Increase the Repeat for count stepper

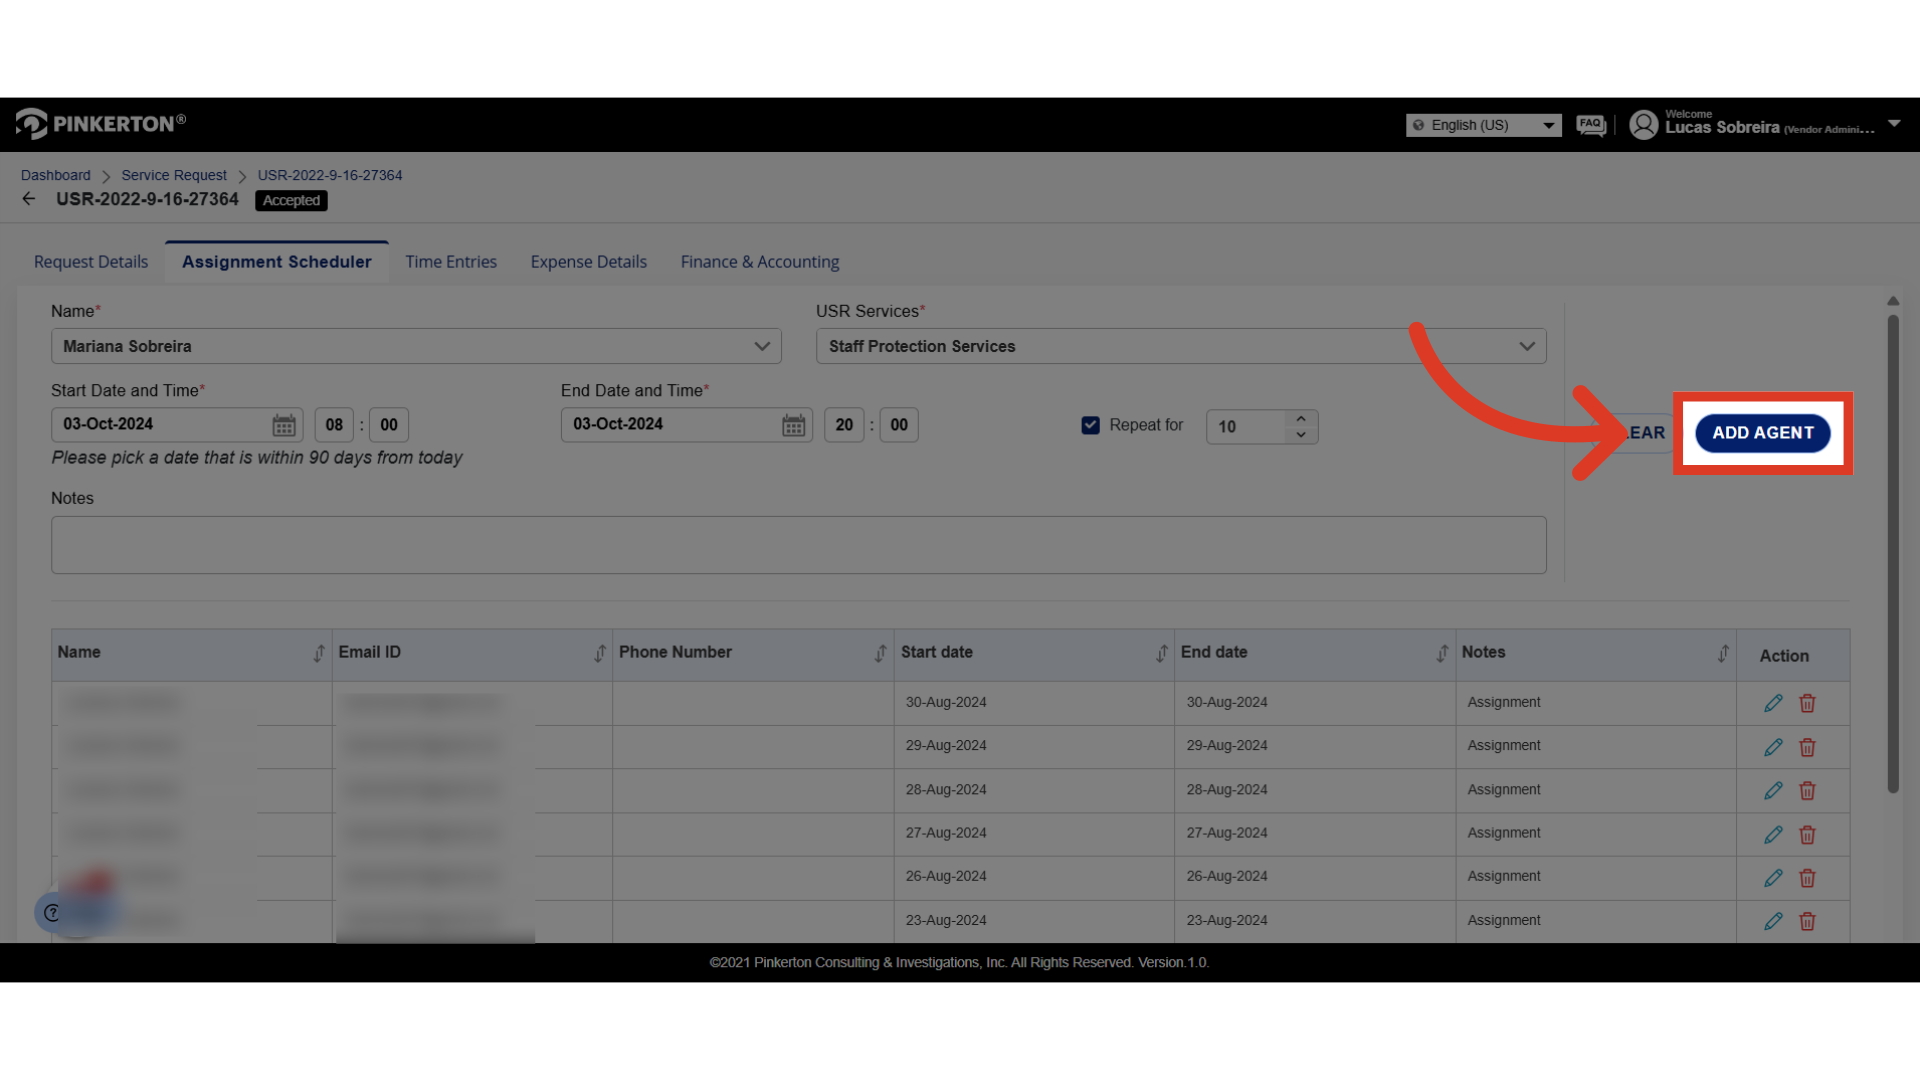coord(1300,419)
